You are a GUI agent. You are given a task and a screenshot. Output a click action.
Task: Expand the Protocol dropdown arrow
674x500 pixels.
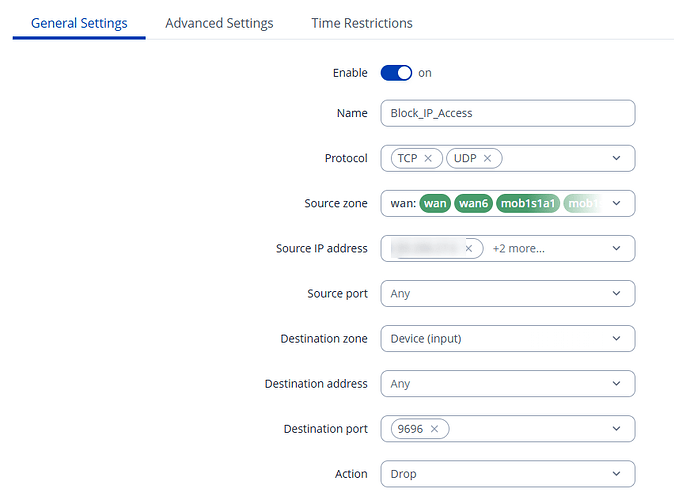(615, 159)
